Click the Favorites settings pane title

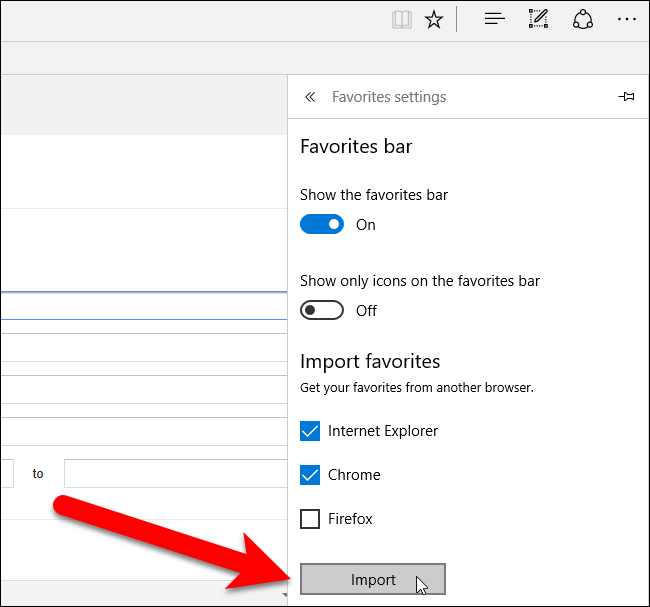pyautogui.click(x=389, y=97)
